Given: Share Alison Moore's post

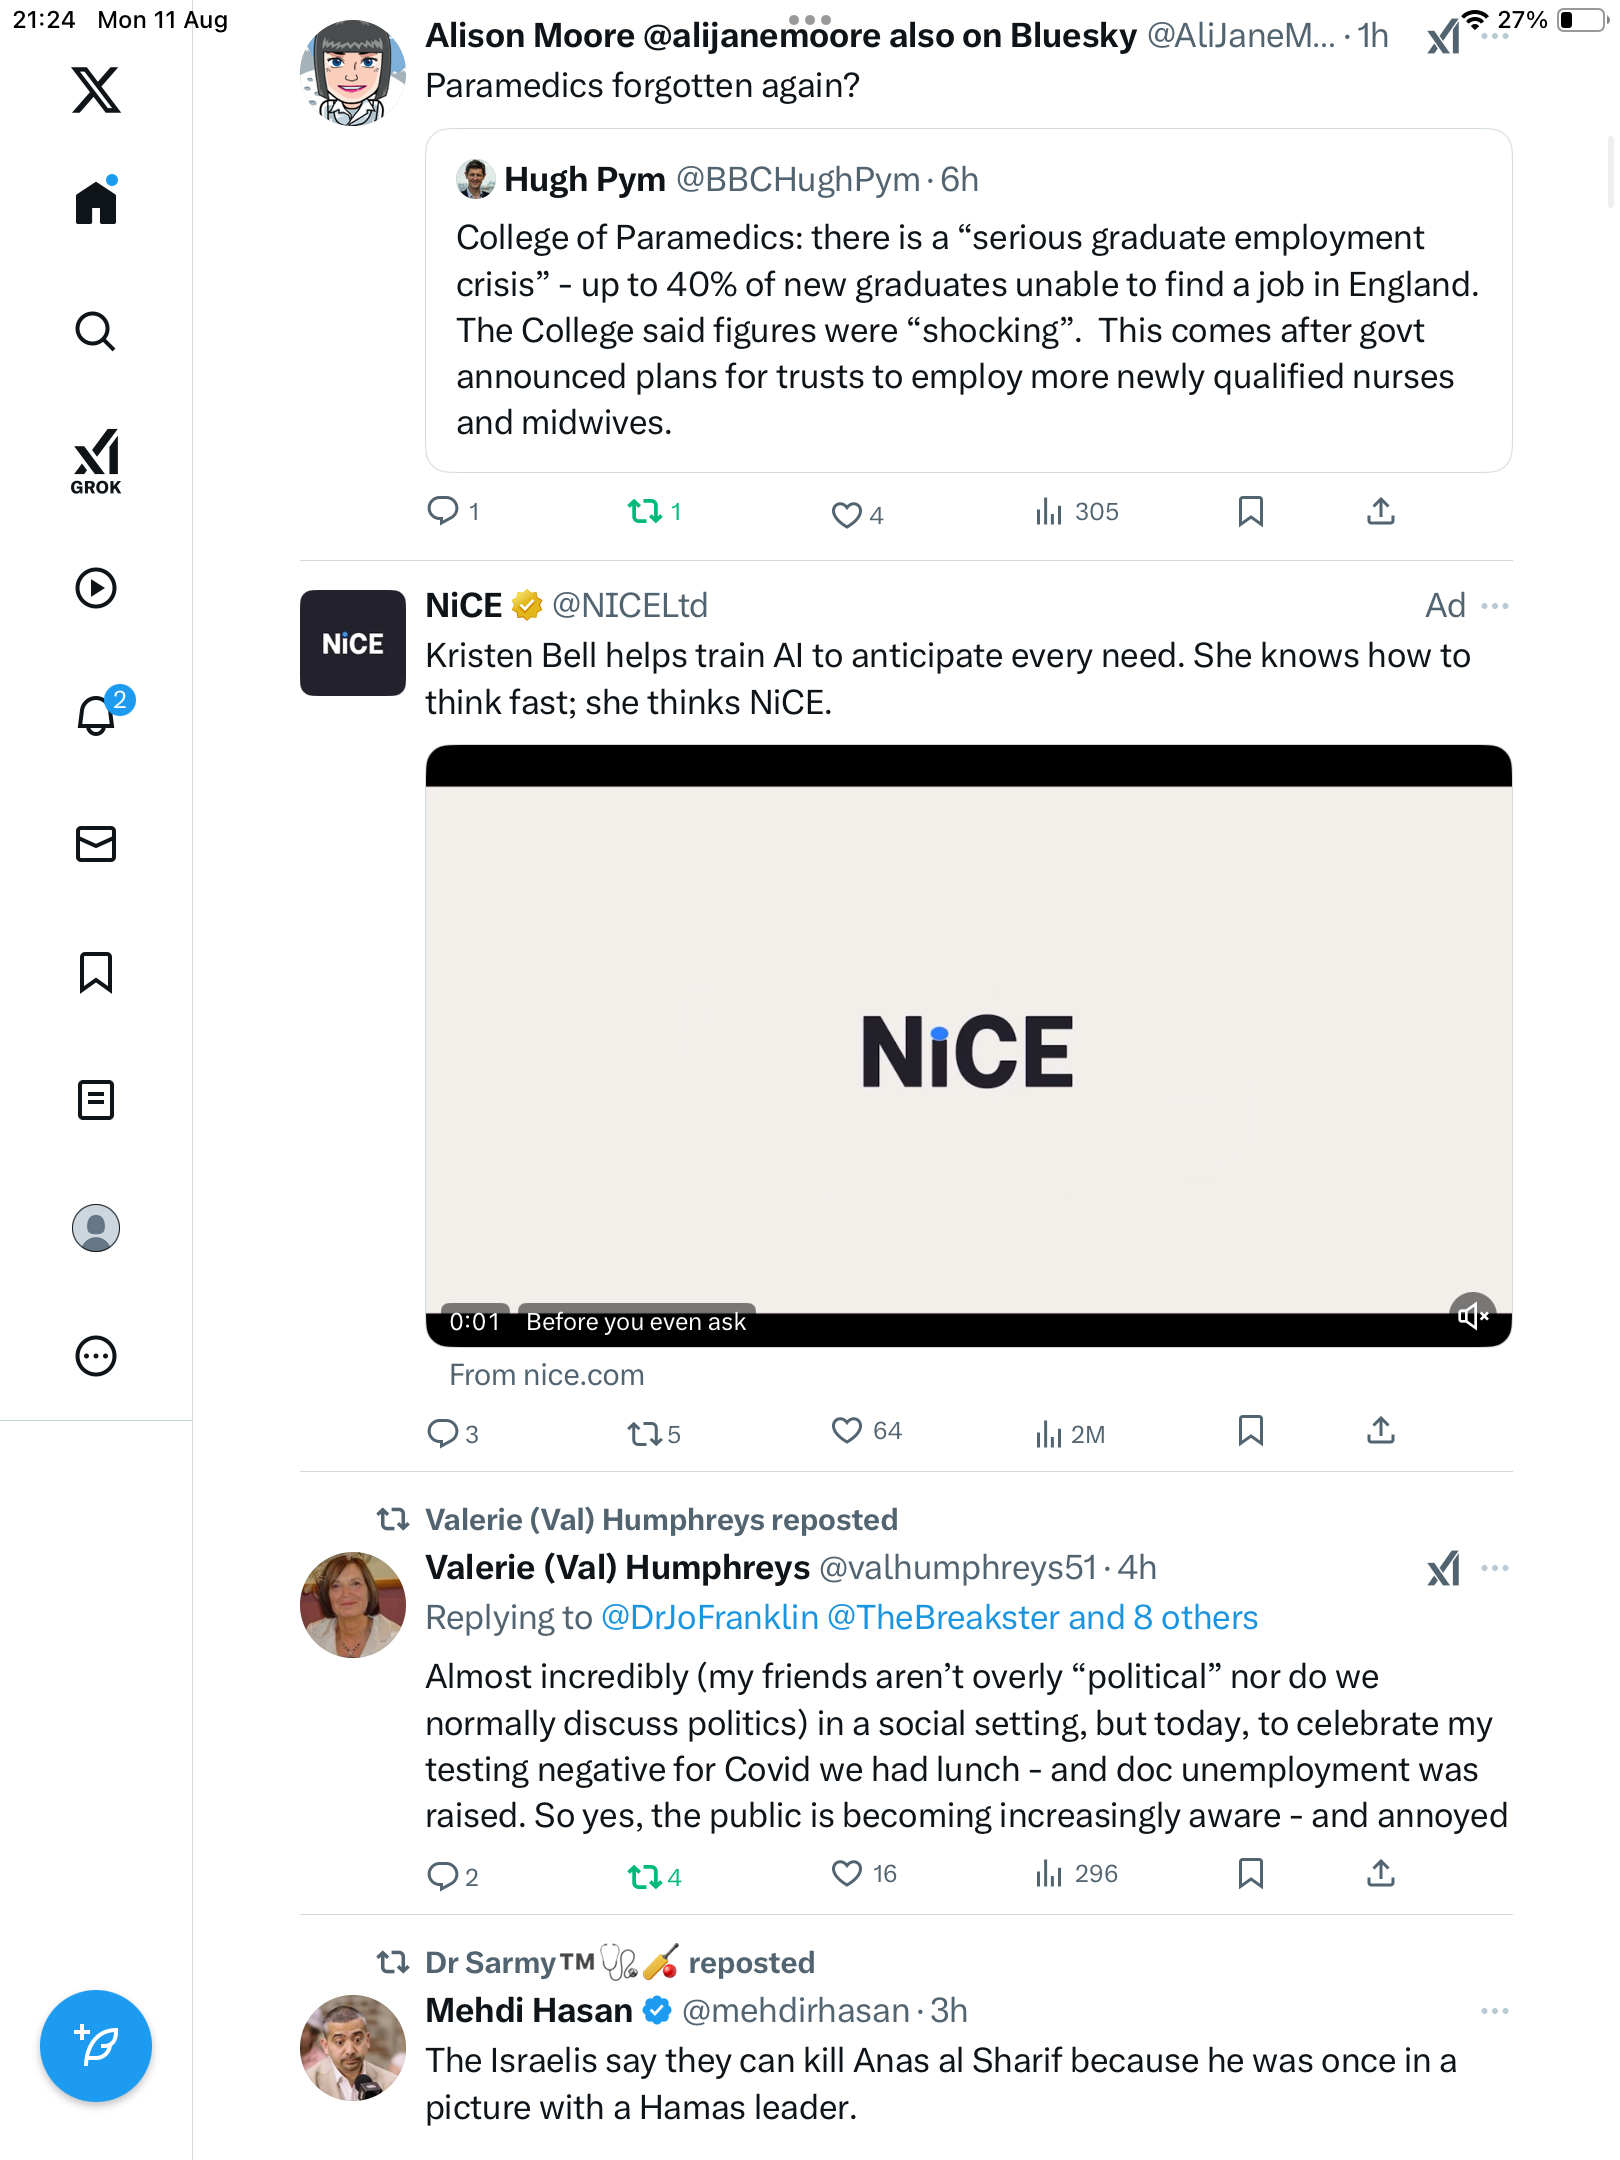Looking at the screenshot, I should coord(1380,512).
